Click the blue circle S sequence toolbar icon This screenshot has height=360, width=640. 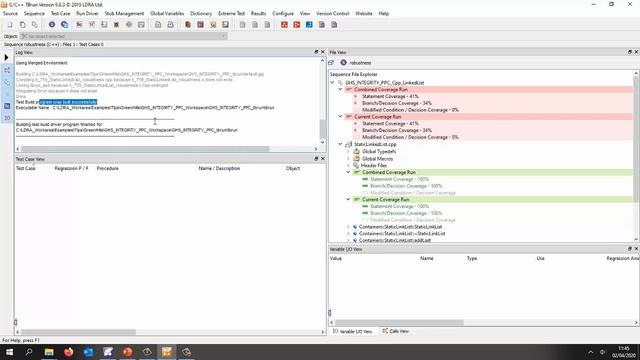point(52,24)
